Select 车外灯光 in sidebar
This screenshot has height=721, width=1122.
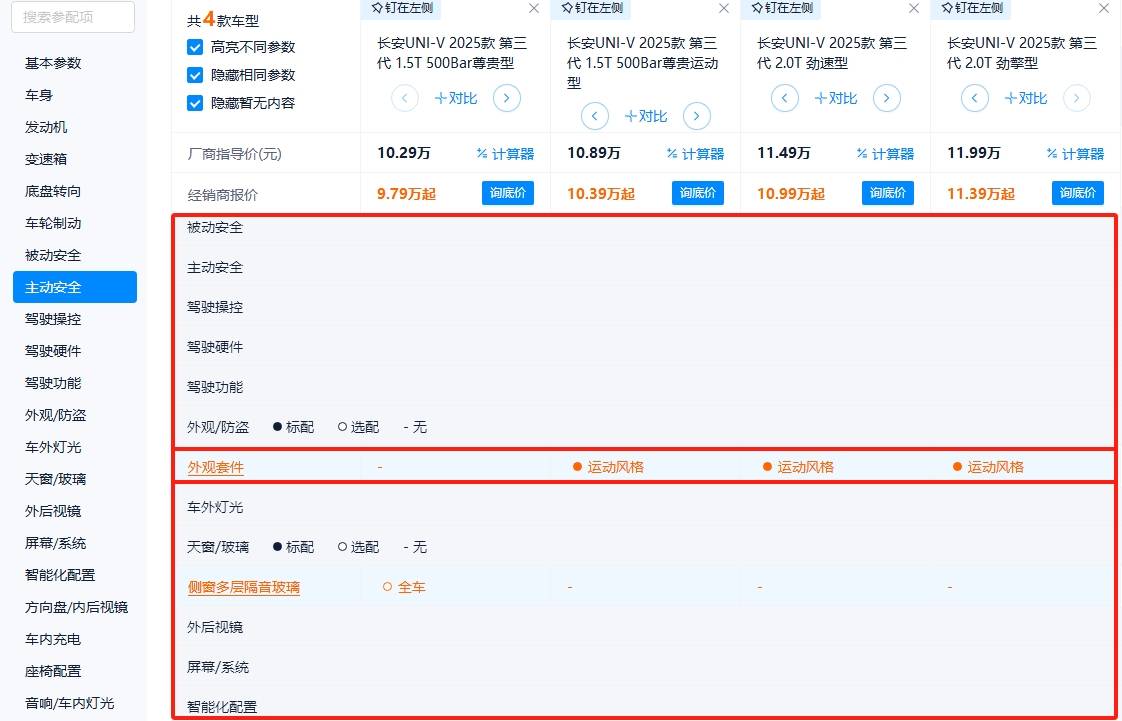tap(53, 447)
